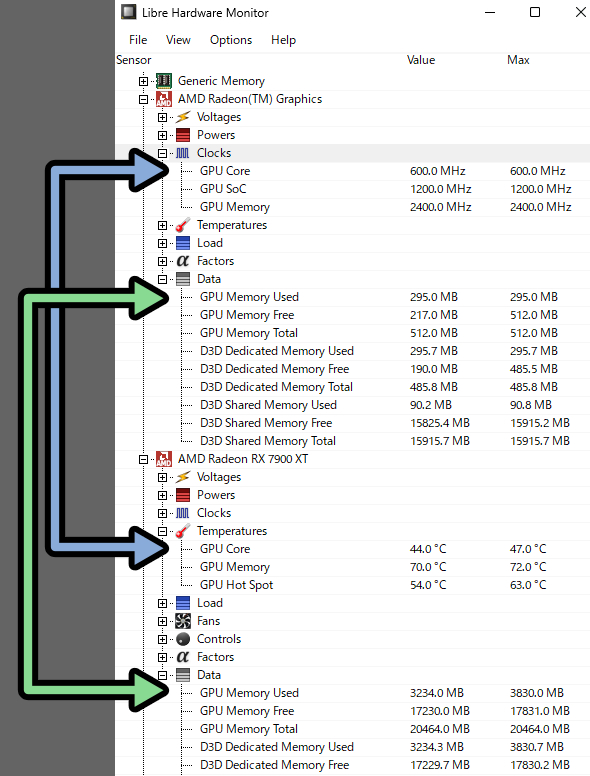Collapse the highlighted Clocks node
The image size is (590, 776).
[162, 153]
